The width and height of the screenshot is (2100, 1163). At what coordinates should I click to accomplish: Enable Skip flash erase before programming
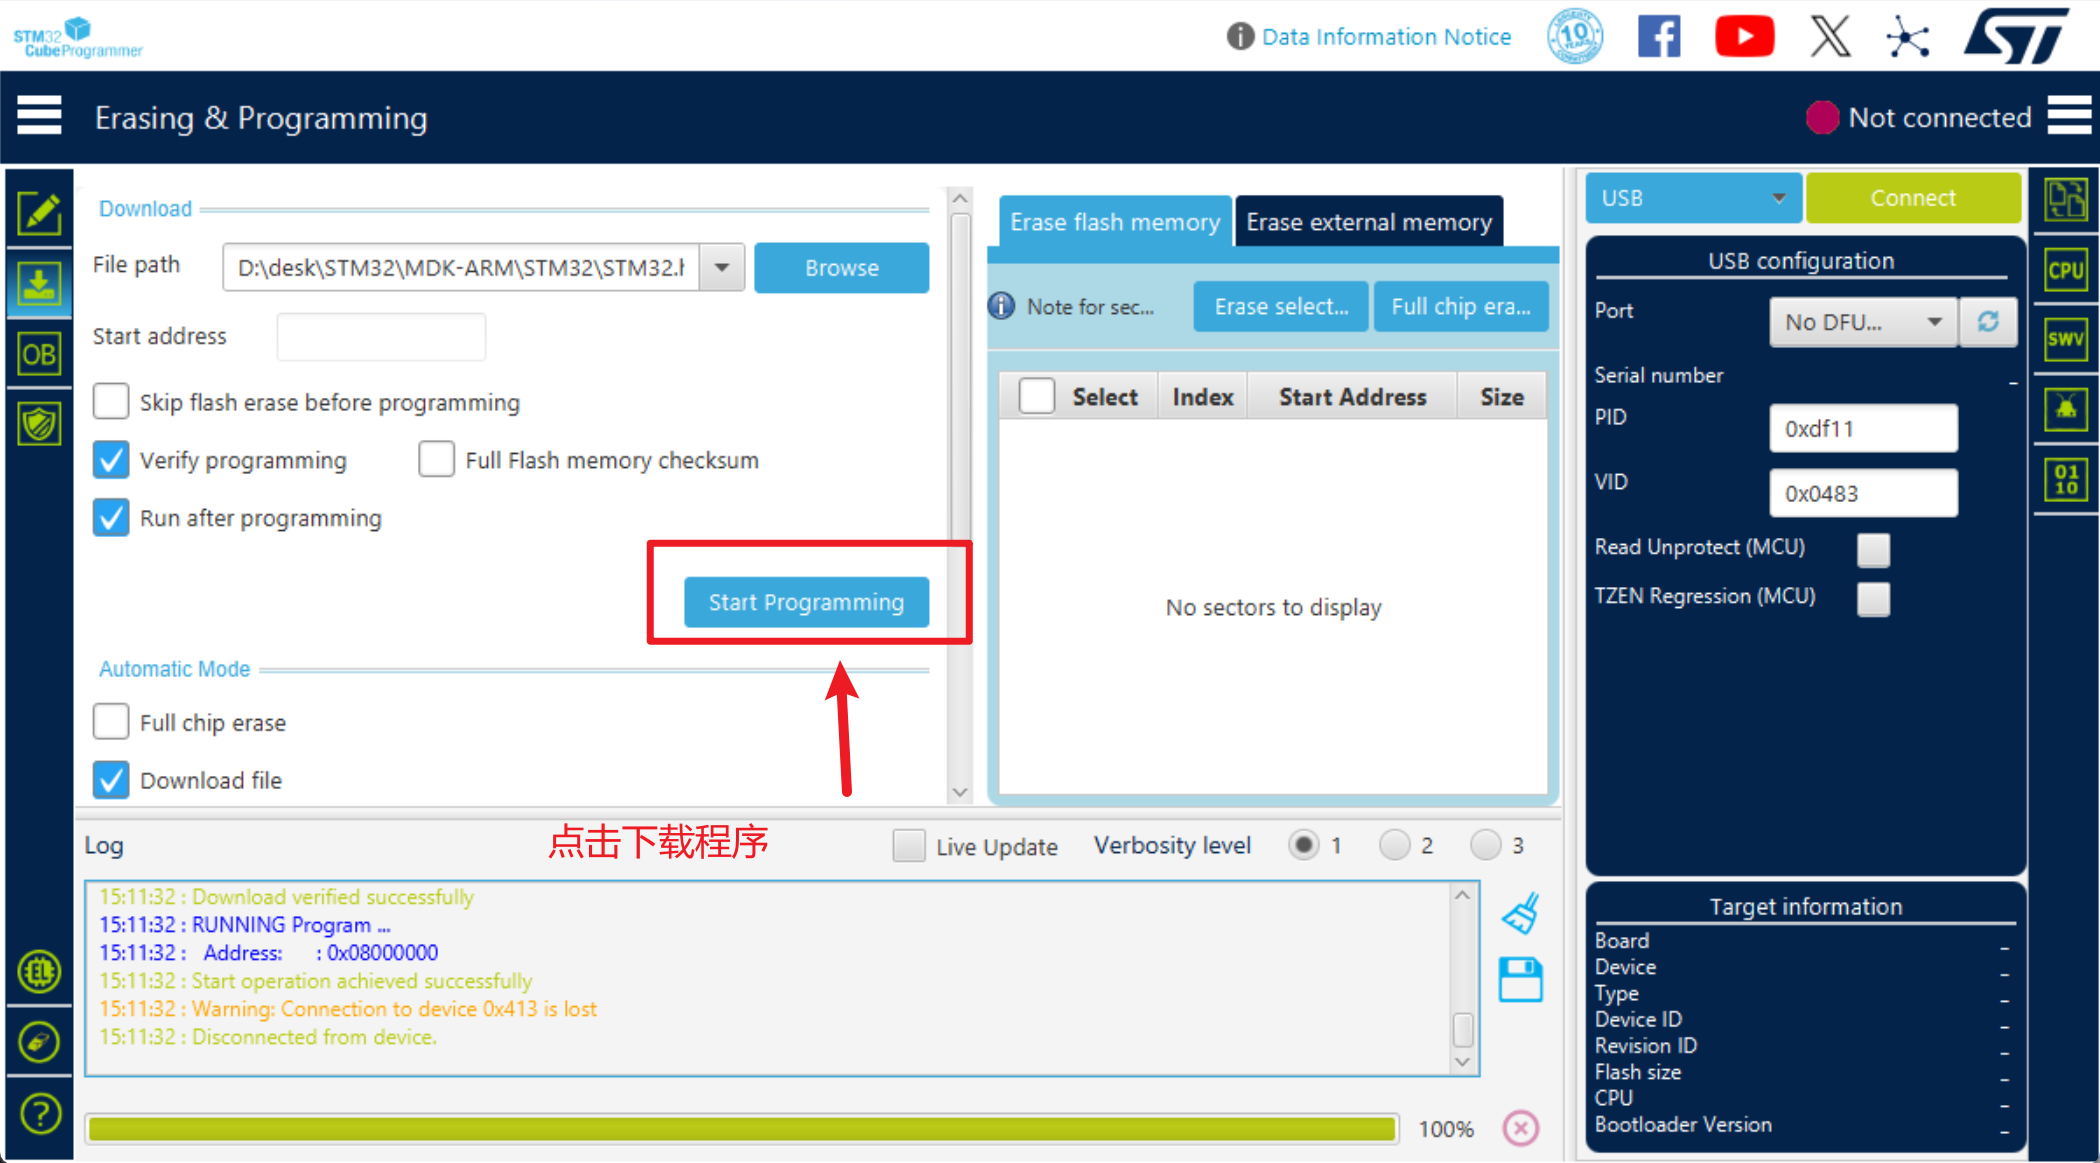[x=111, y=401]
